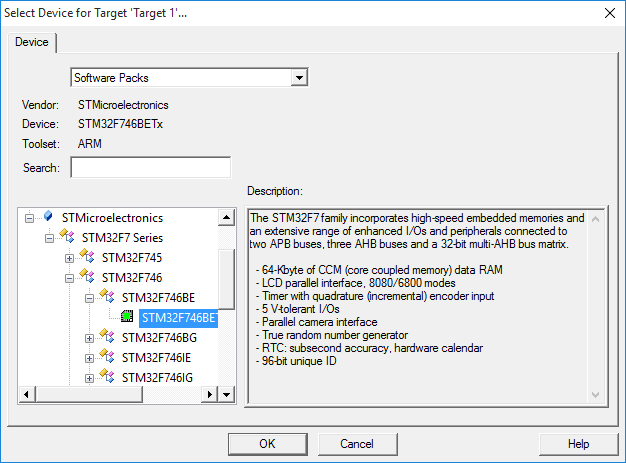Select the STM32F745 tree label

pos(132,258)
